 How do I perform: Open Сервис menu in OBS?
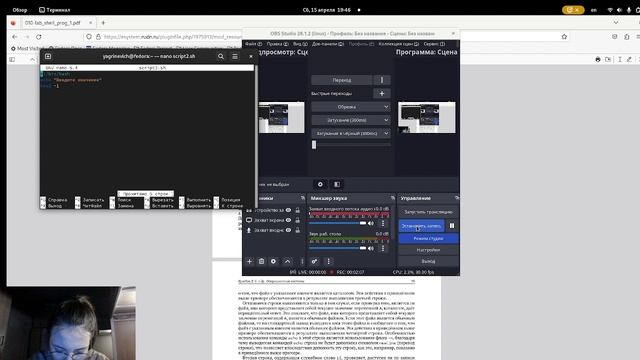tap(434, 44)
